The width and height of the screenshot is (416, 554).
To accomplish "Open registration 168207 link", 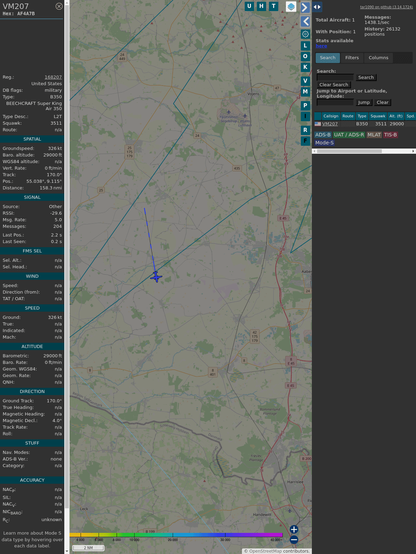I will click(53, 77).
